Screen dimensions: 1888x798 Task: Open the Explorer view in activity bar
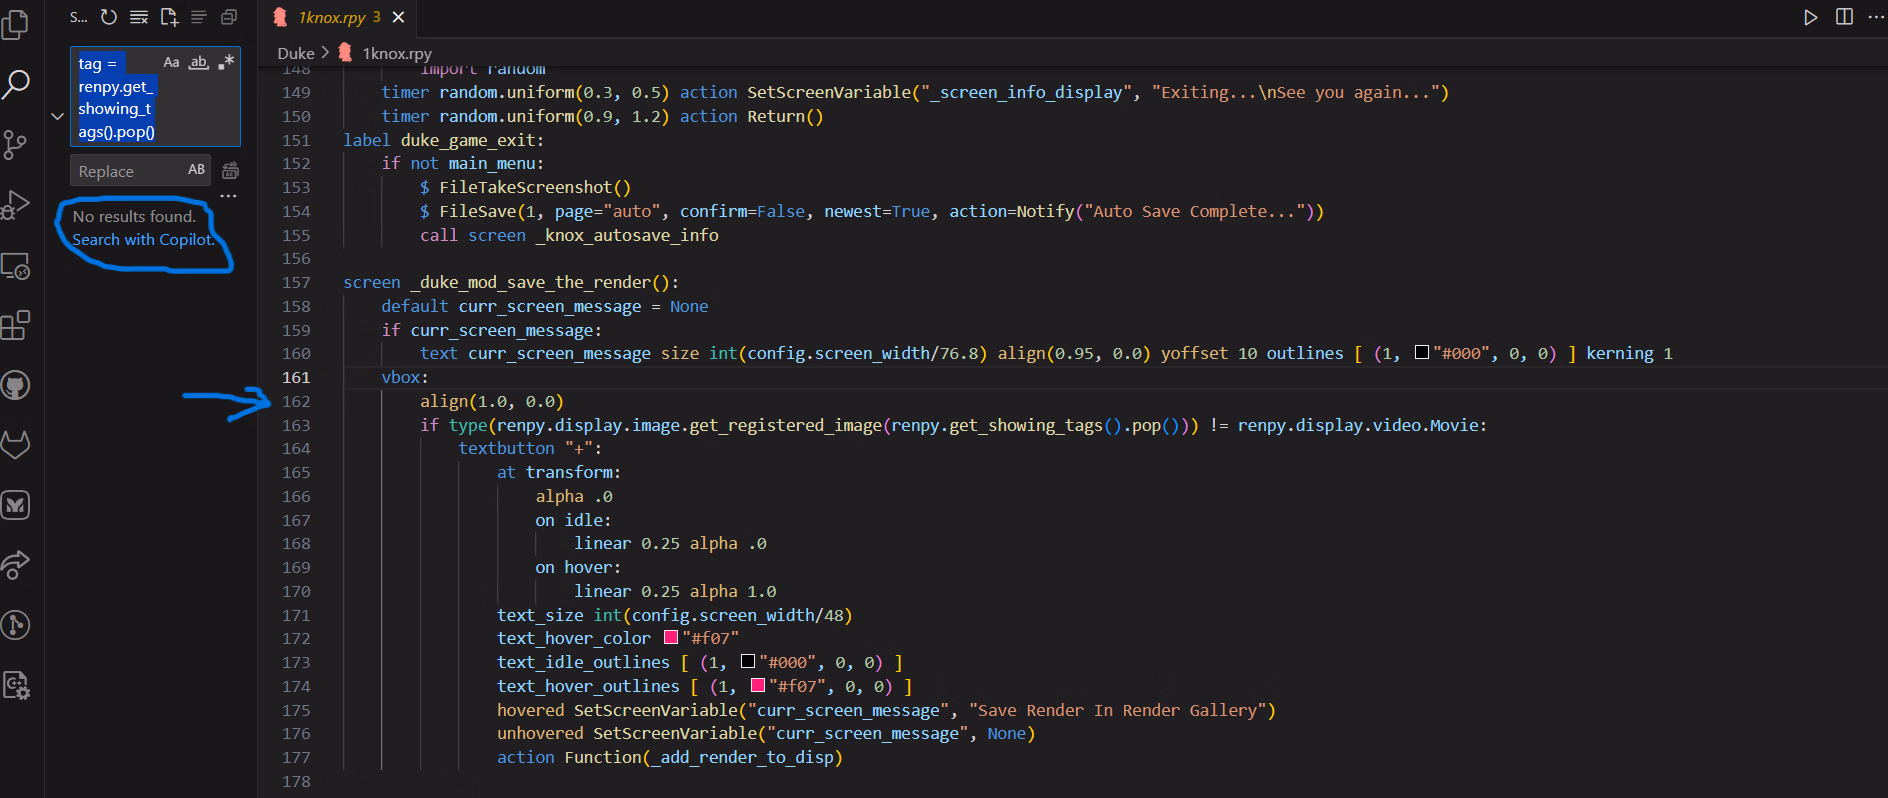[16, 24]
